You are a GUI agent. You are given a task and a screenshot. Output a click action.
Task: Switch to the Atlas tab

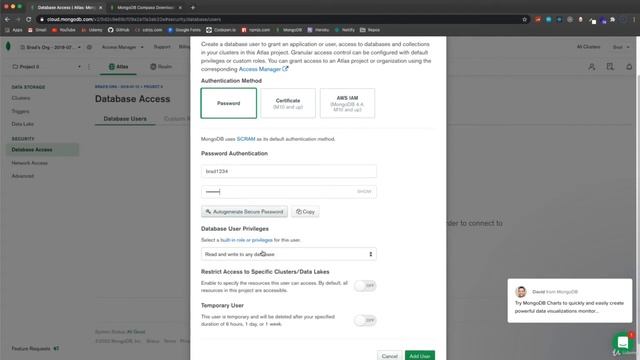(x=118, y=67)
